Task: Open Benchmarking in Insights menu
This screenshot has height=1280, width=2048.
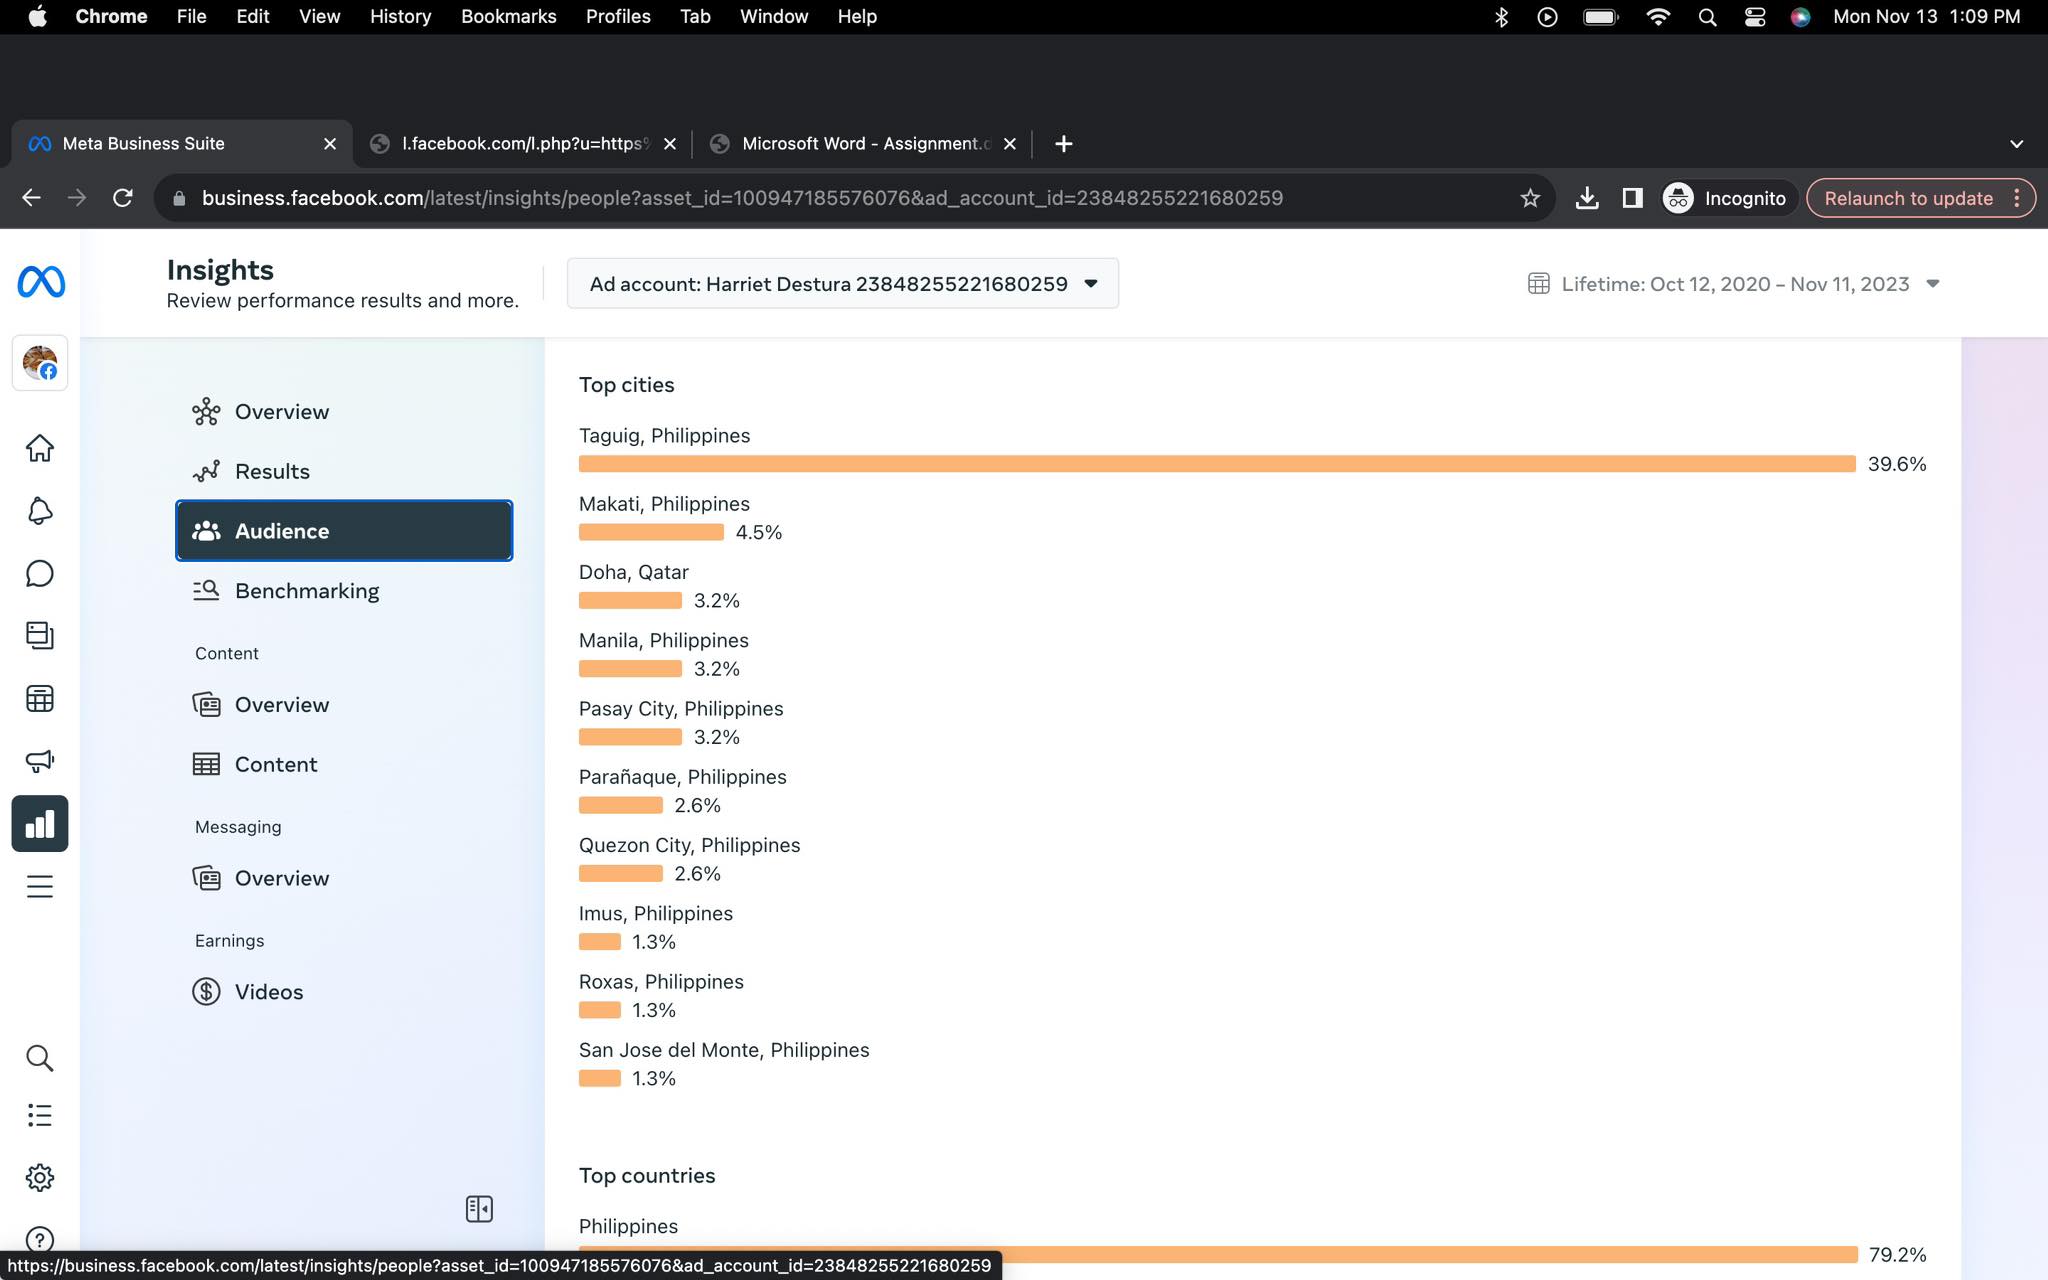Action: click(x=306, y=591)
